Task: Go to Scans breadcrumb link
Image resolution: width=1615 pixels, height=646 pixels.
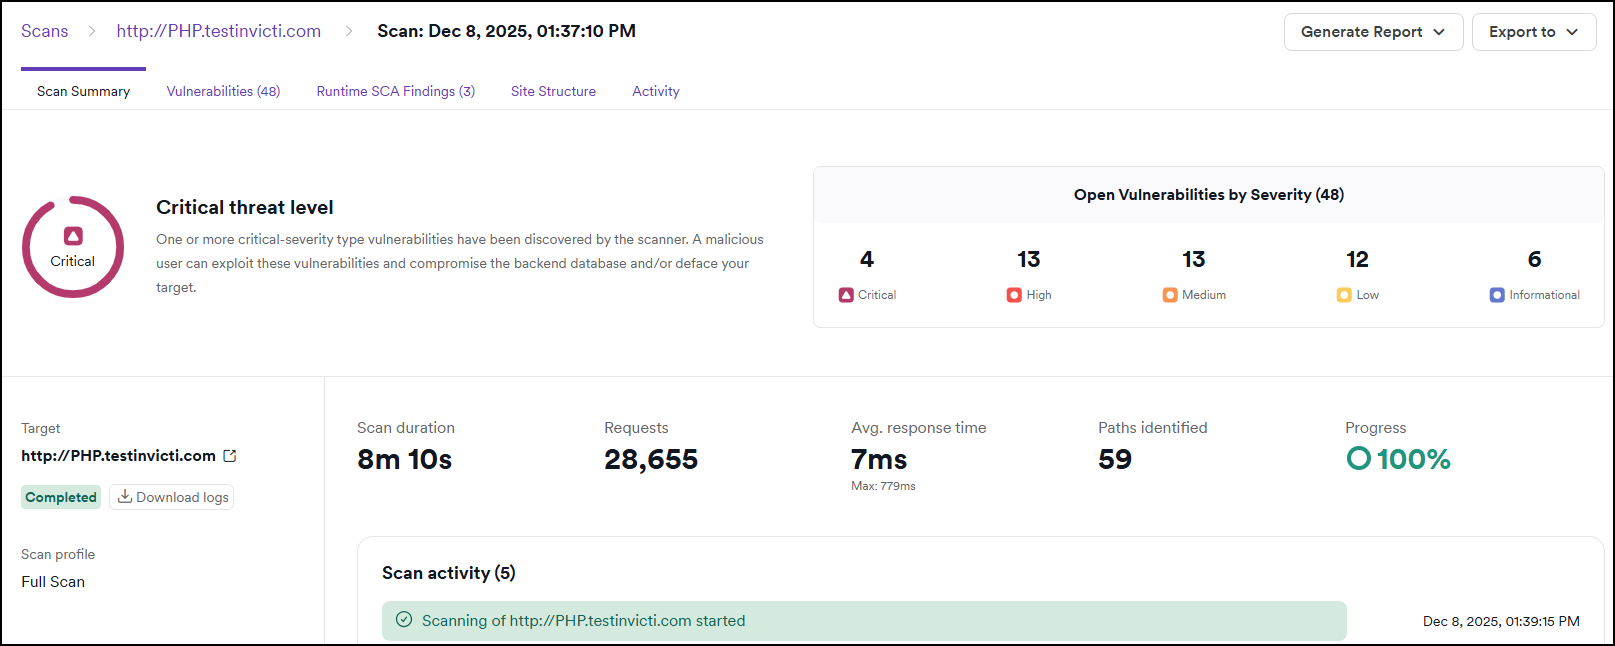Action: 45,31
